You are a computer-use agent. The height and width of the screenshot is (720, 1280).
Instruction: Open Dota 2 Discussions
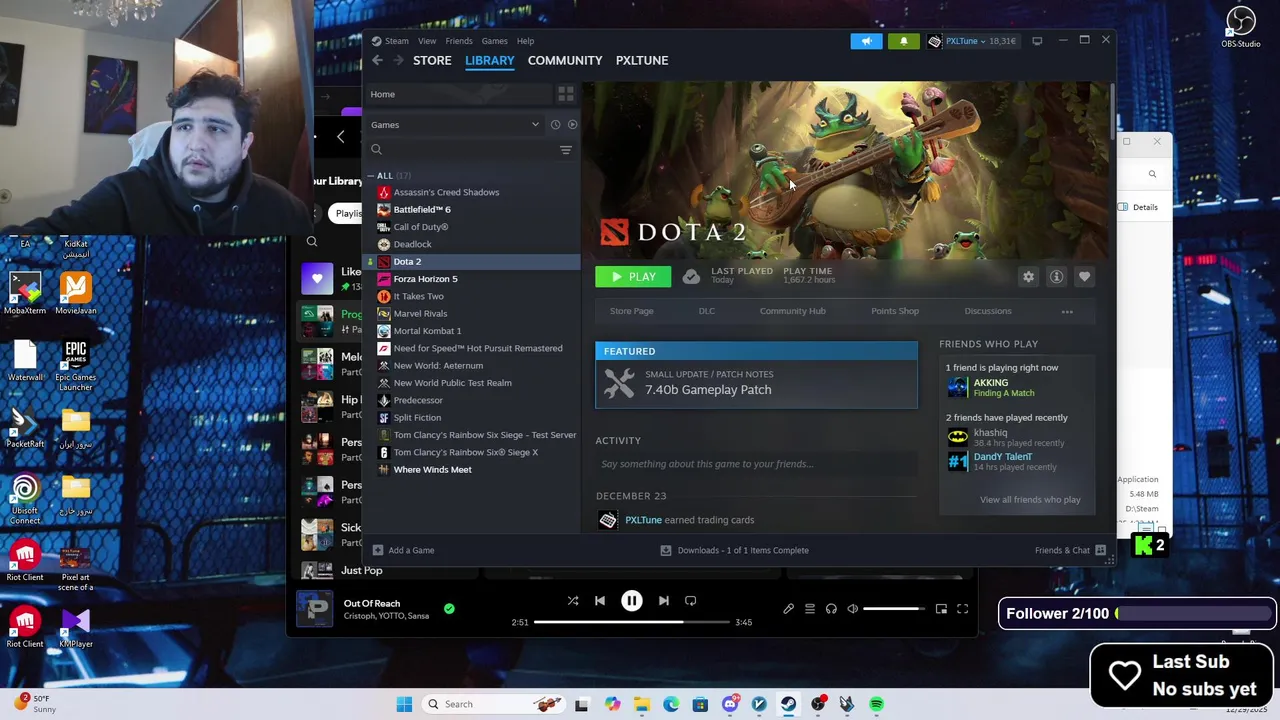(988, 311)
